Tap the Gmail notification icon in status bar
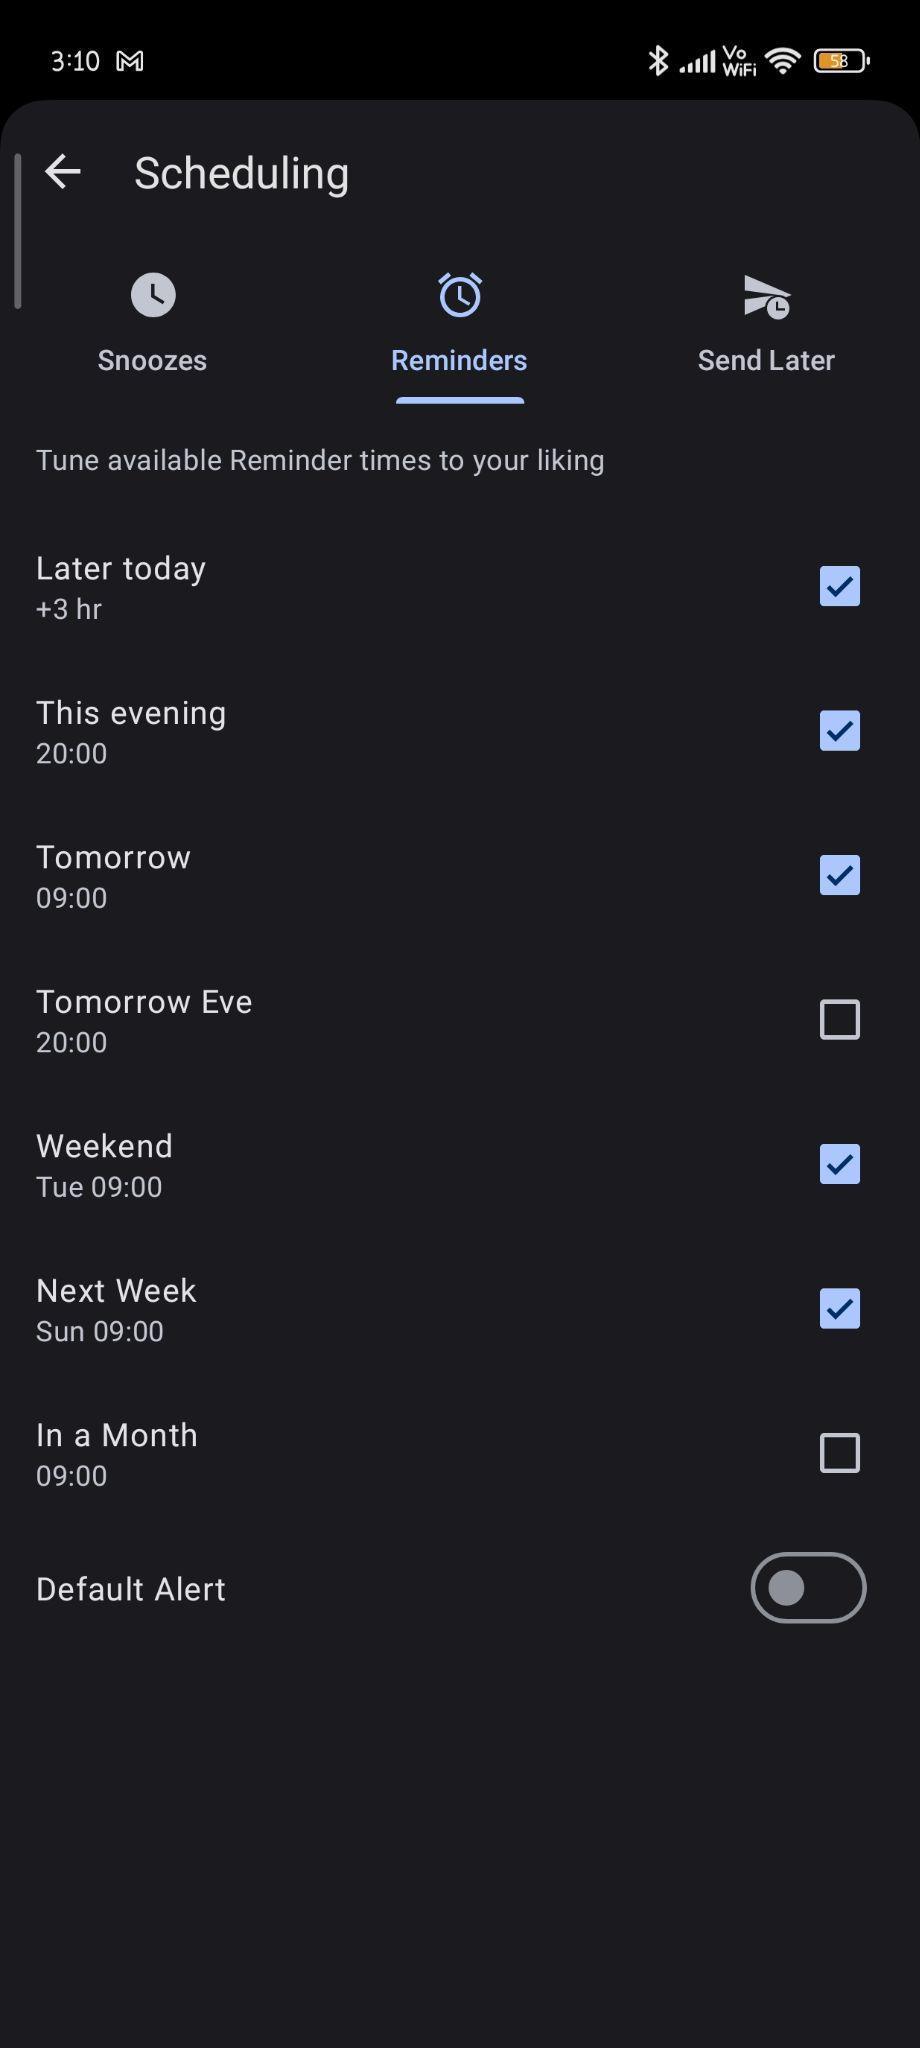 pyautogui.click(x=130, y=61)
